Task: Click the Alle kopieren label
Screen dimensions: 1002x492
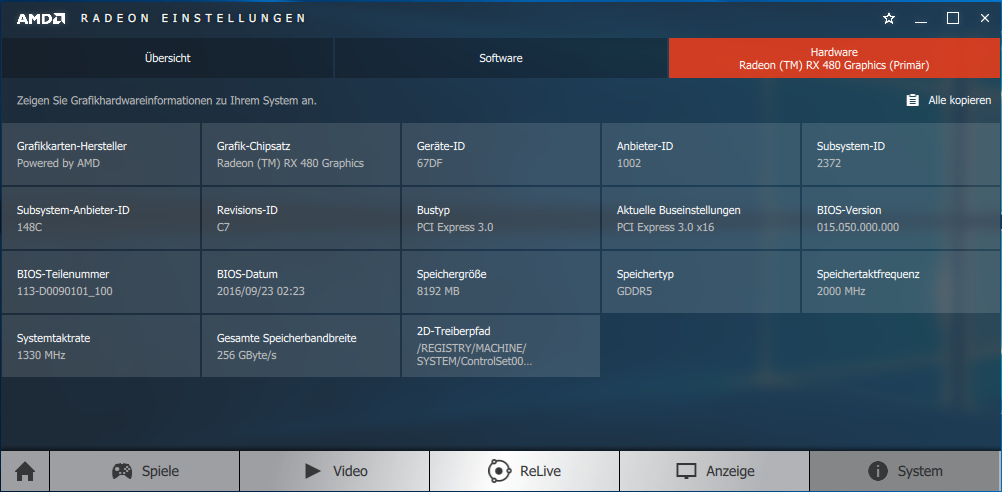Action: point(960,100)
